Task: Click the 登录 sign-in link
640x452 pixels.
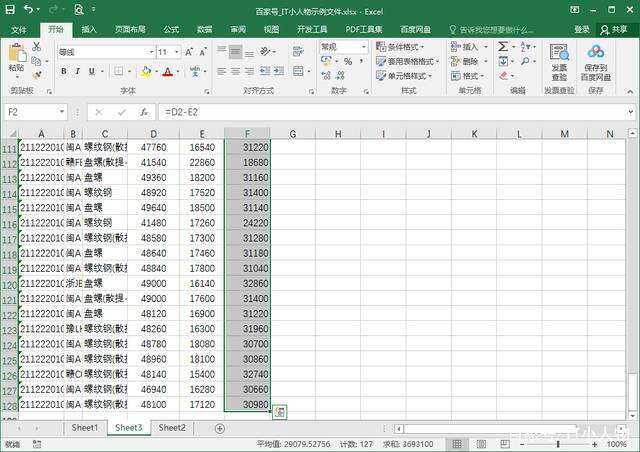Action: [582, 29]
